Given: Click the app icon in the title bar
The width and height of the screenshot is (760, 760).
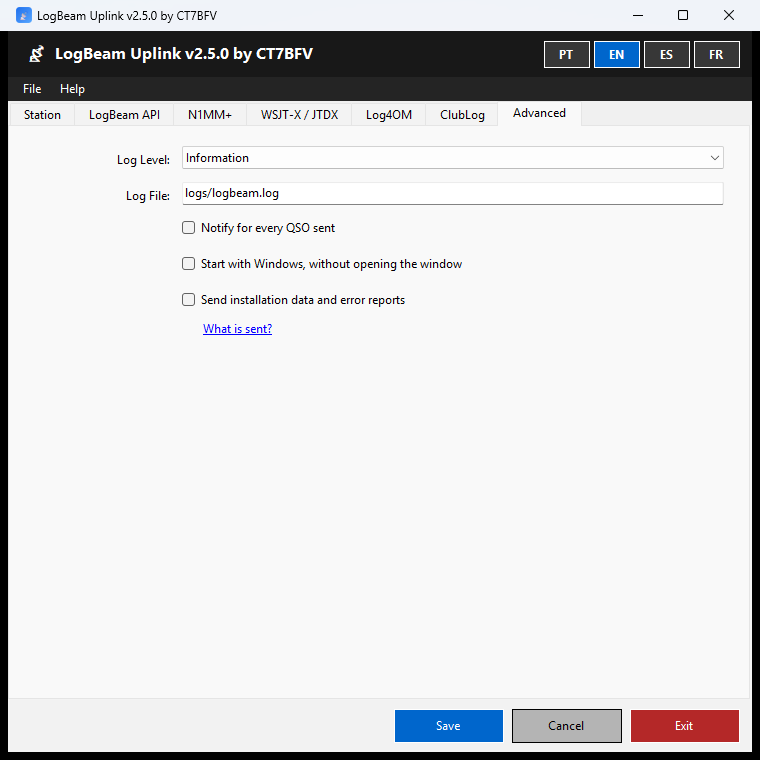Looking at the screenshot, I should [x=23, y=16].
